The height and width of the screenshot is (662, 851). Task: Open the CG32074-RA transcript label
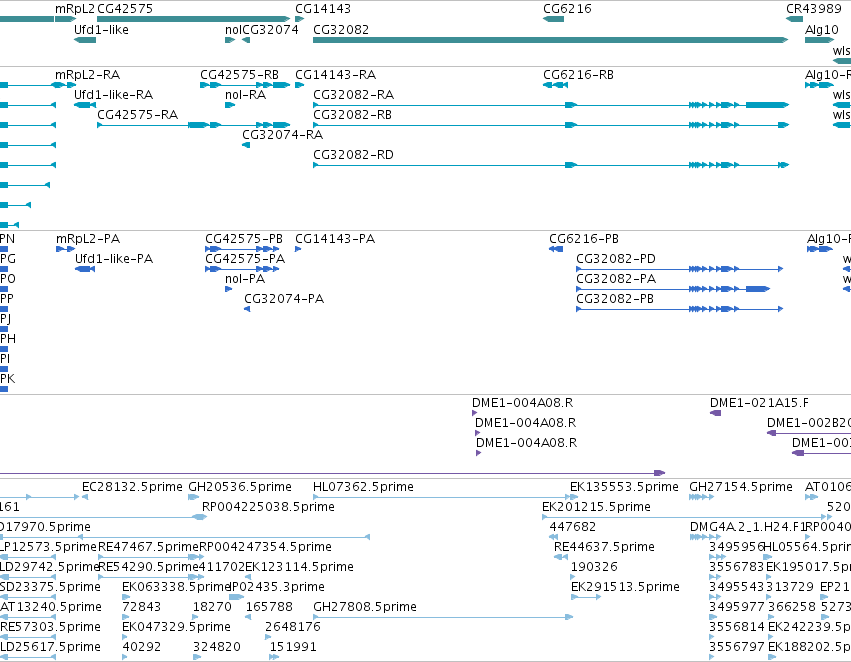[x=282, y=135]
